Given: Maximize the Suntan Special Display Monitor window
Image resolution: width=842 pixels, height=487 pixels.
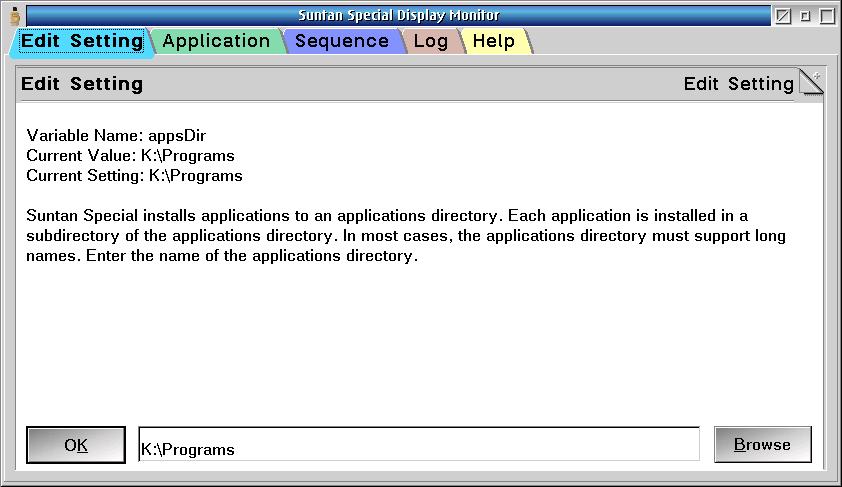Looking at the screenshot, I should point(827,16).
